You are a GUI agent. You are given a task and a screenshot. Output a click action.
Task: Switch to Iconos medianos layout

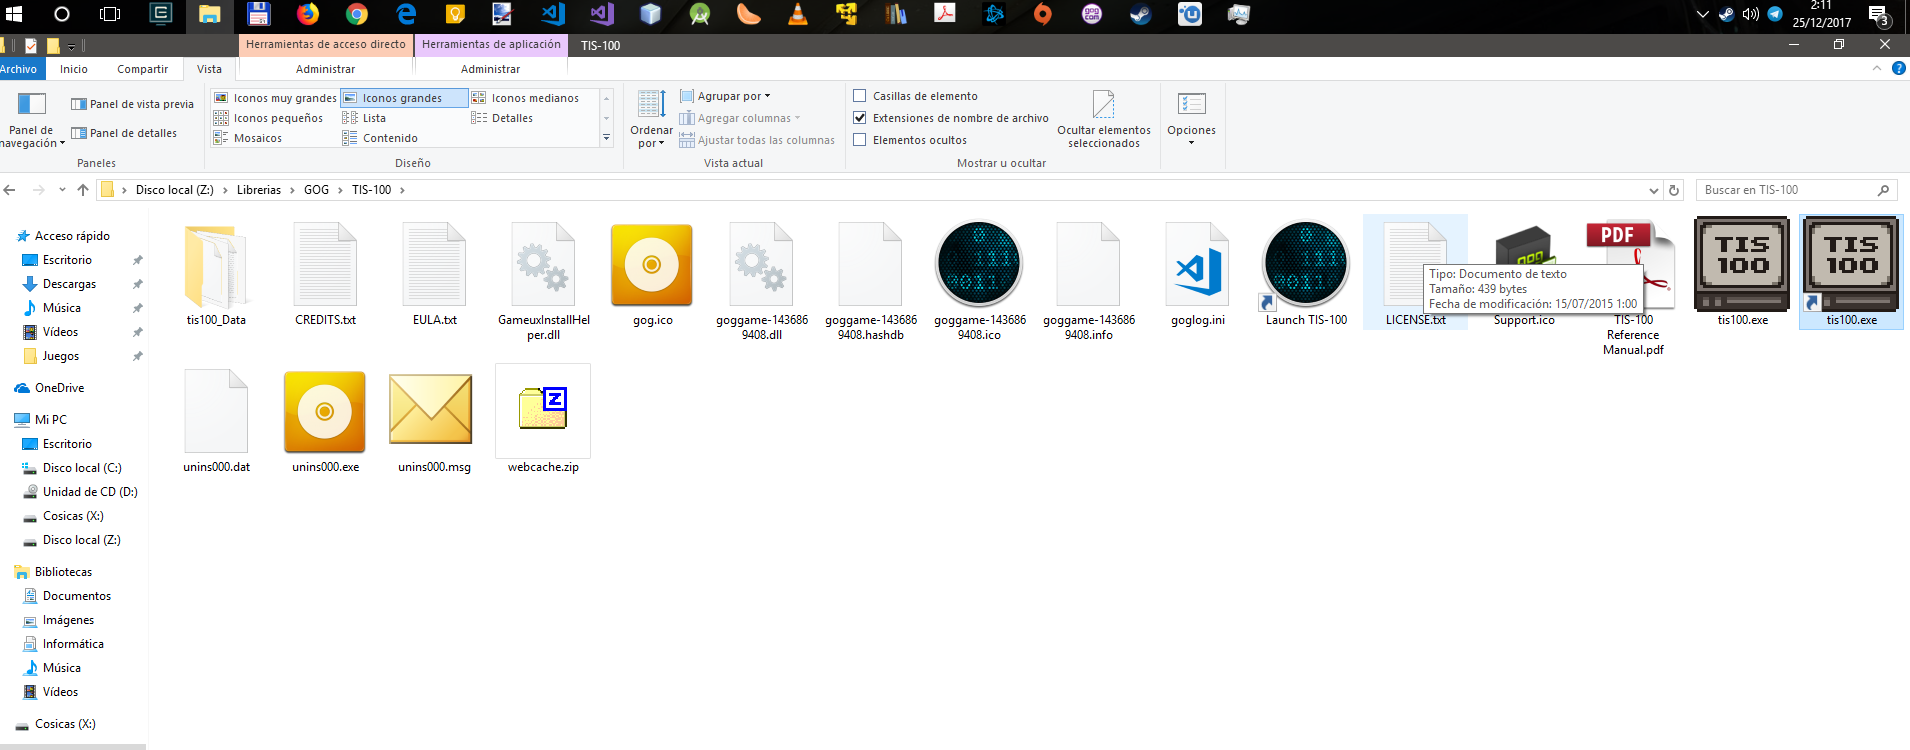(525, 98)
